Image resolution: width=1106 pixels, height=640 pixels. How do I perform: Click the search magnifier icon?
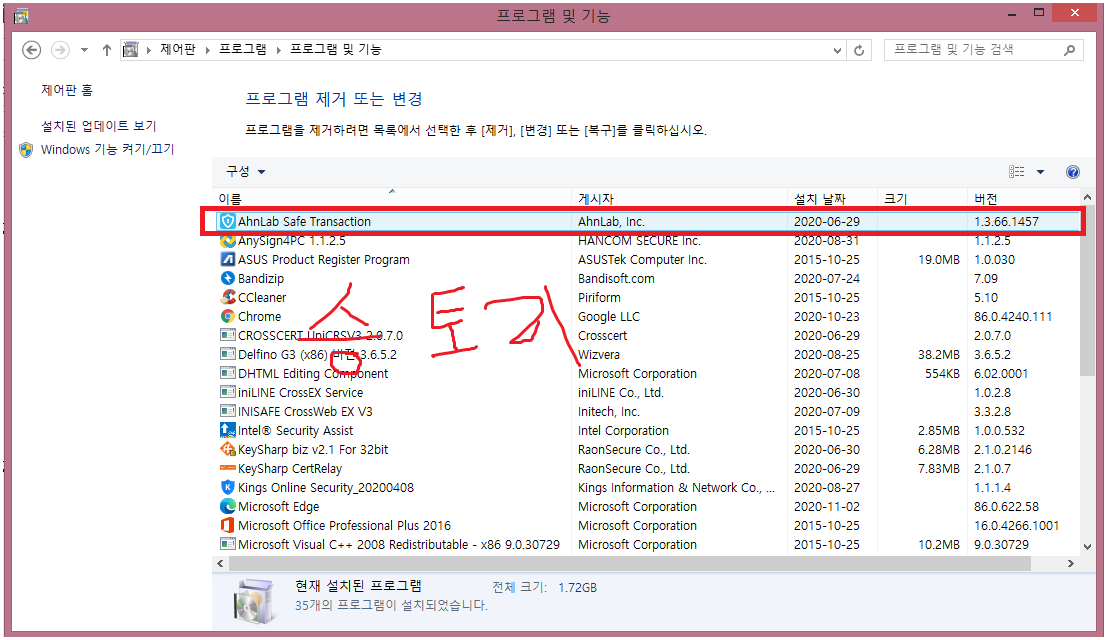pyautogui.click(x=1069, y=50)
